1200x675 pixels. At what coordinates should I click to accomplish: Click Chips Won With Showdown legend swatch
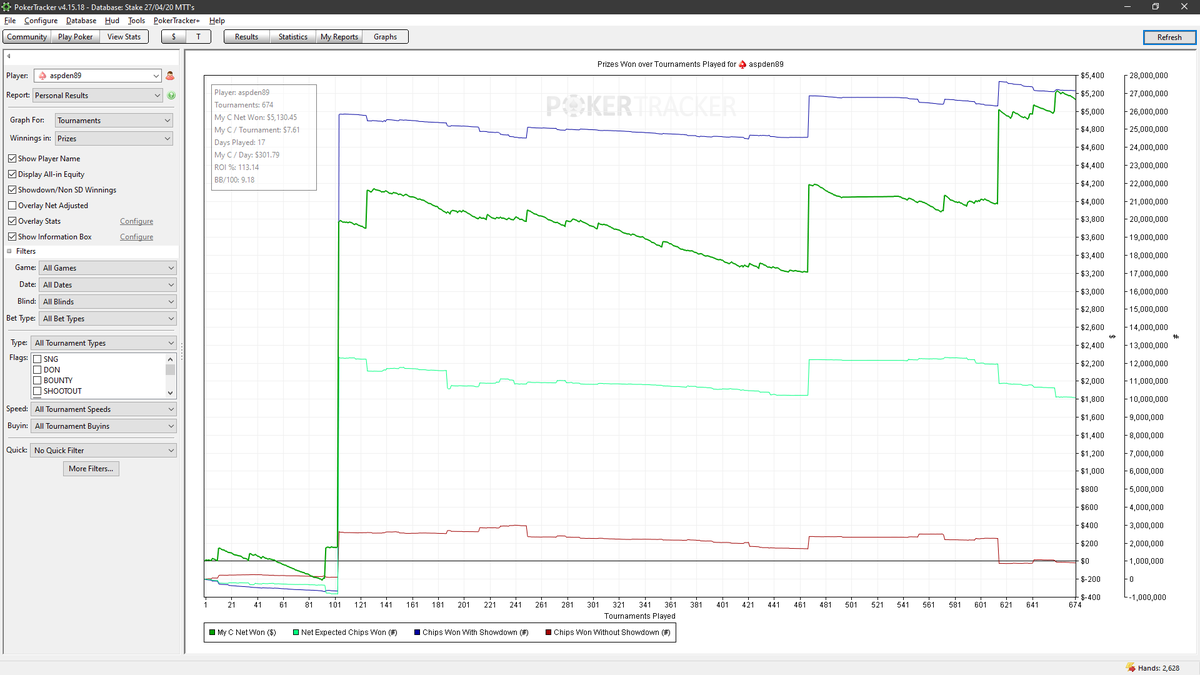(418, 632)
